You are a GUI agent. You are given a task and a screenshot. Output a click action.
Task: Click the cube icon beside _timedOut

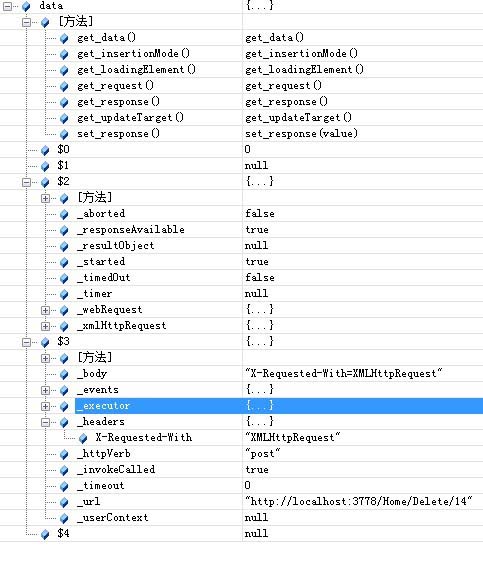tap(64, 278)
